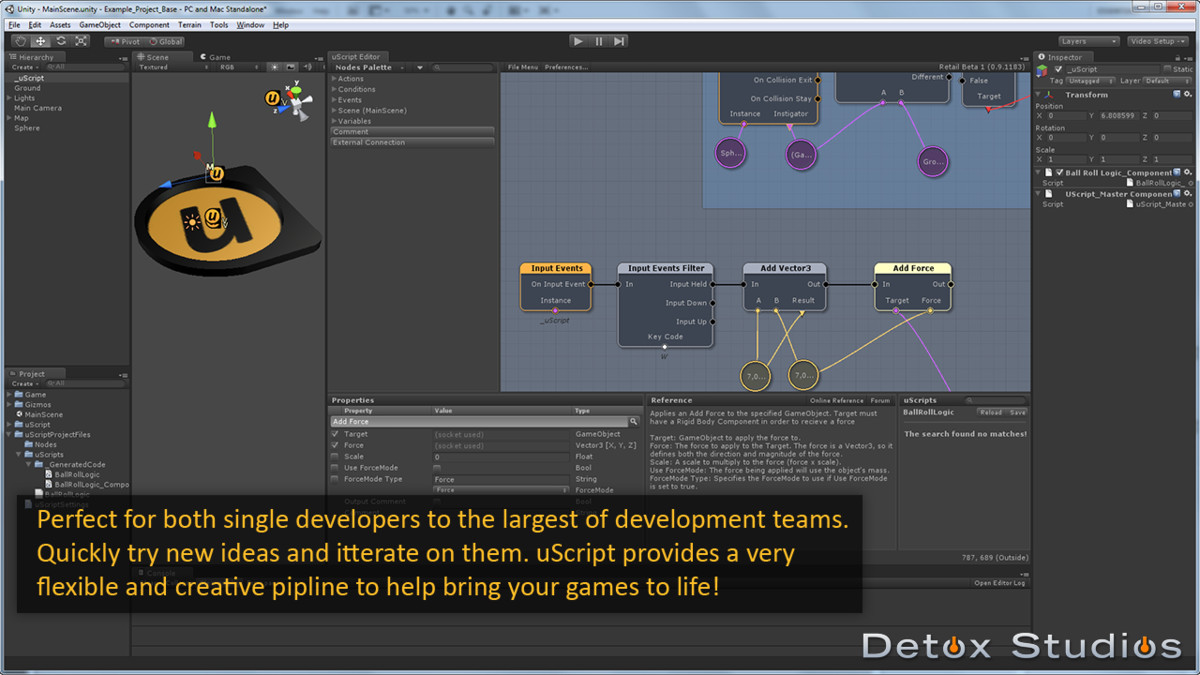Select the Hand tool in the toolbar
This screenshot has width=1200, height=675.
click(20, 41)
